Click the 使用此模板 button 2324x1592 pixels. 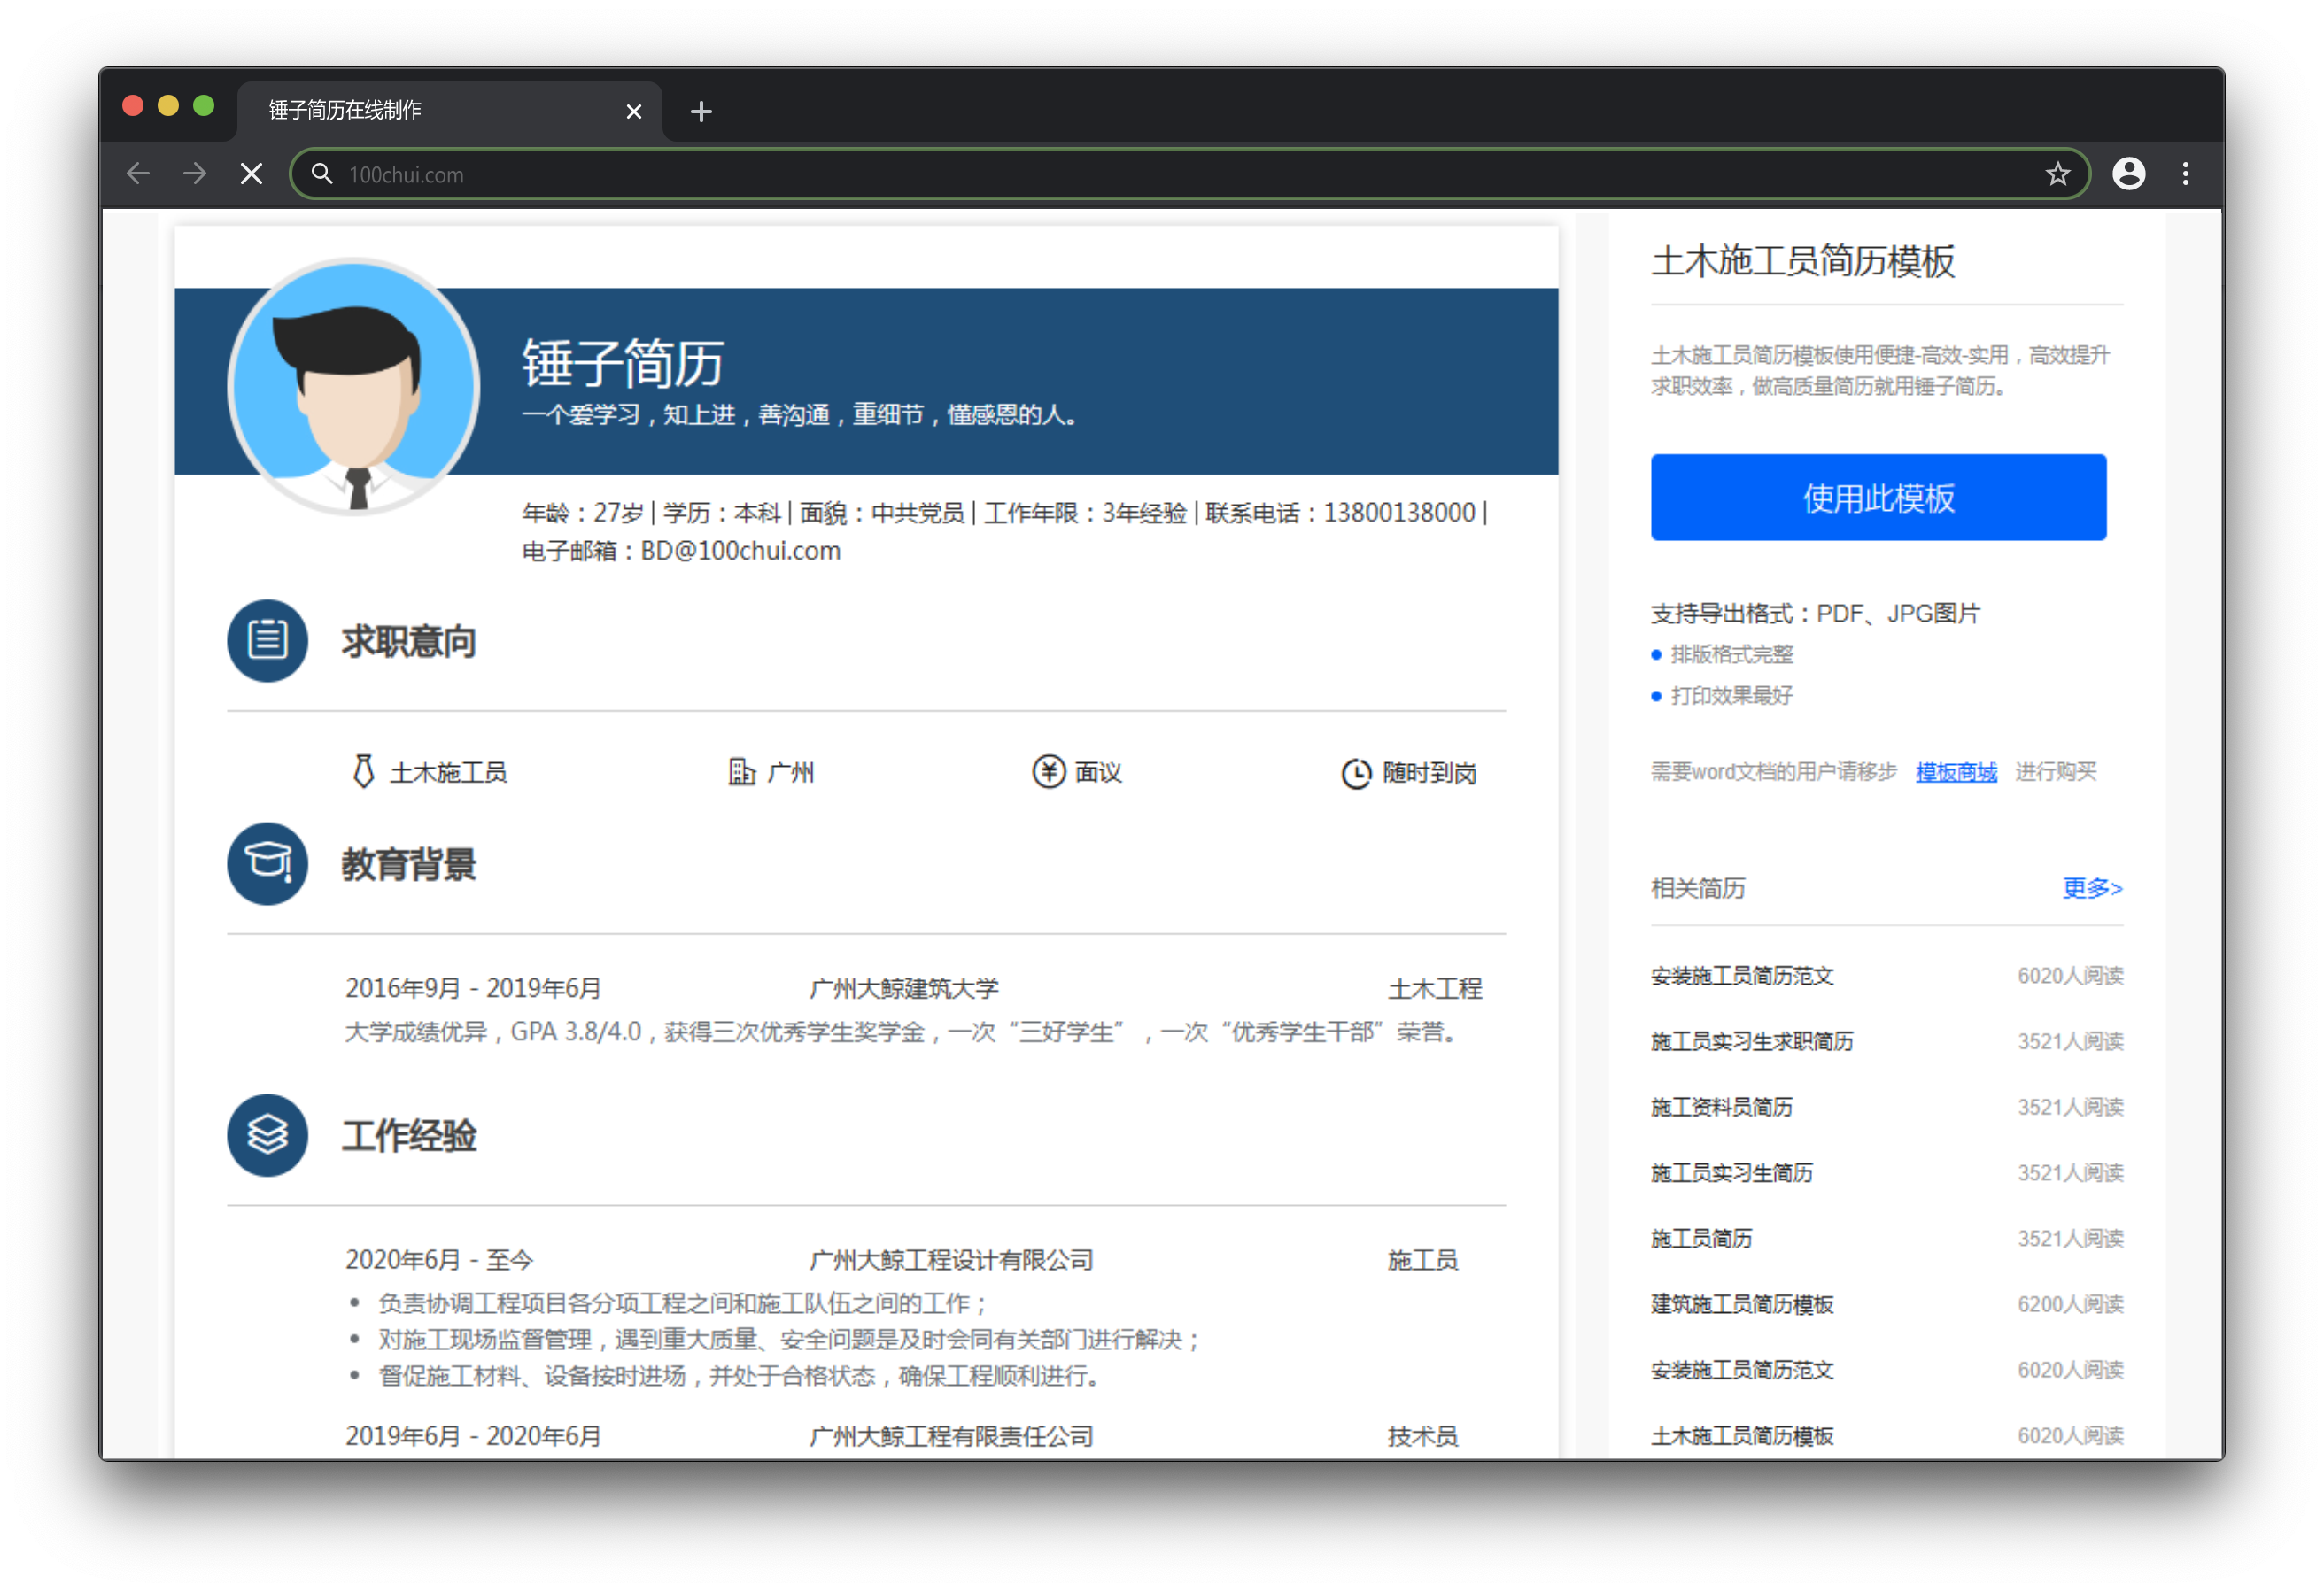(x=1878, y=497)
